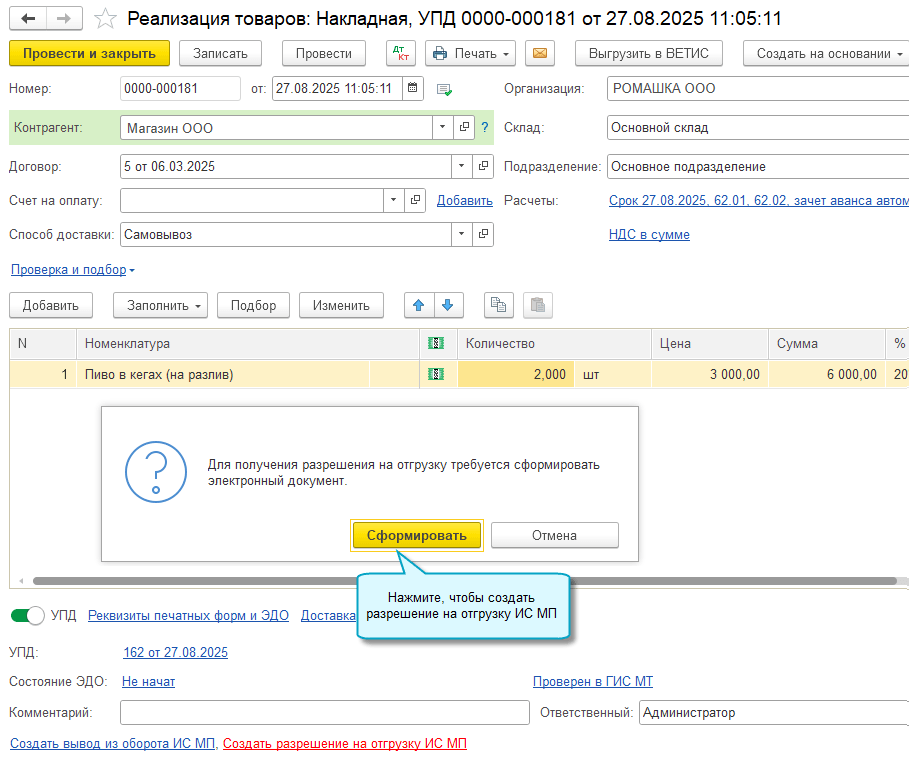Click the Не начат EDO status link
The height and width of the screenshot is (764, 909).
pyautogui.click(x=148, y=682)
